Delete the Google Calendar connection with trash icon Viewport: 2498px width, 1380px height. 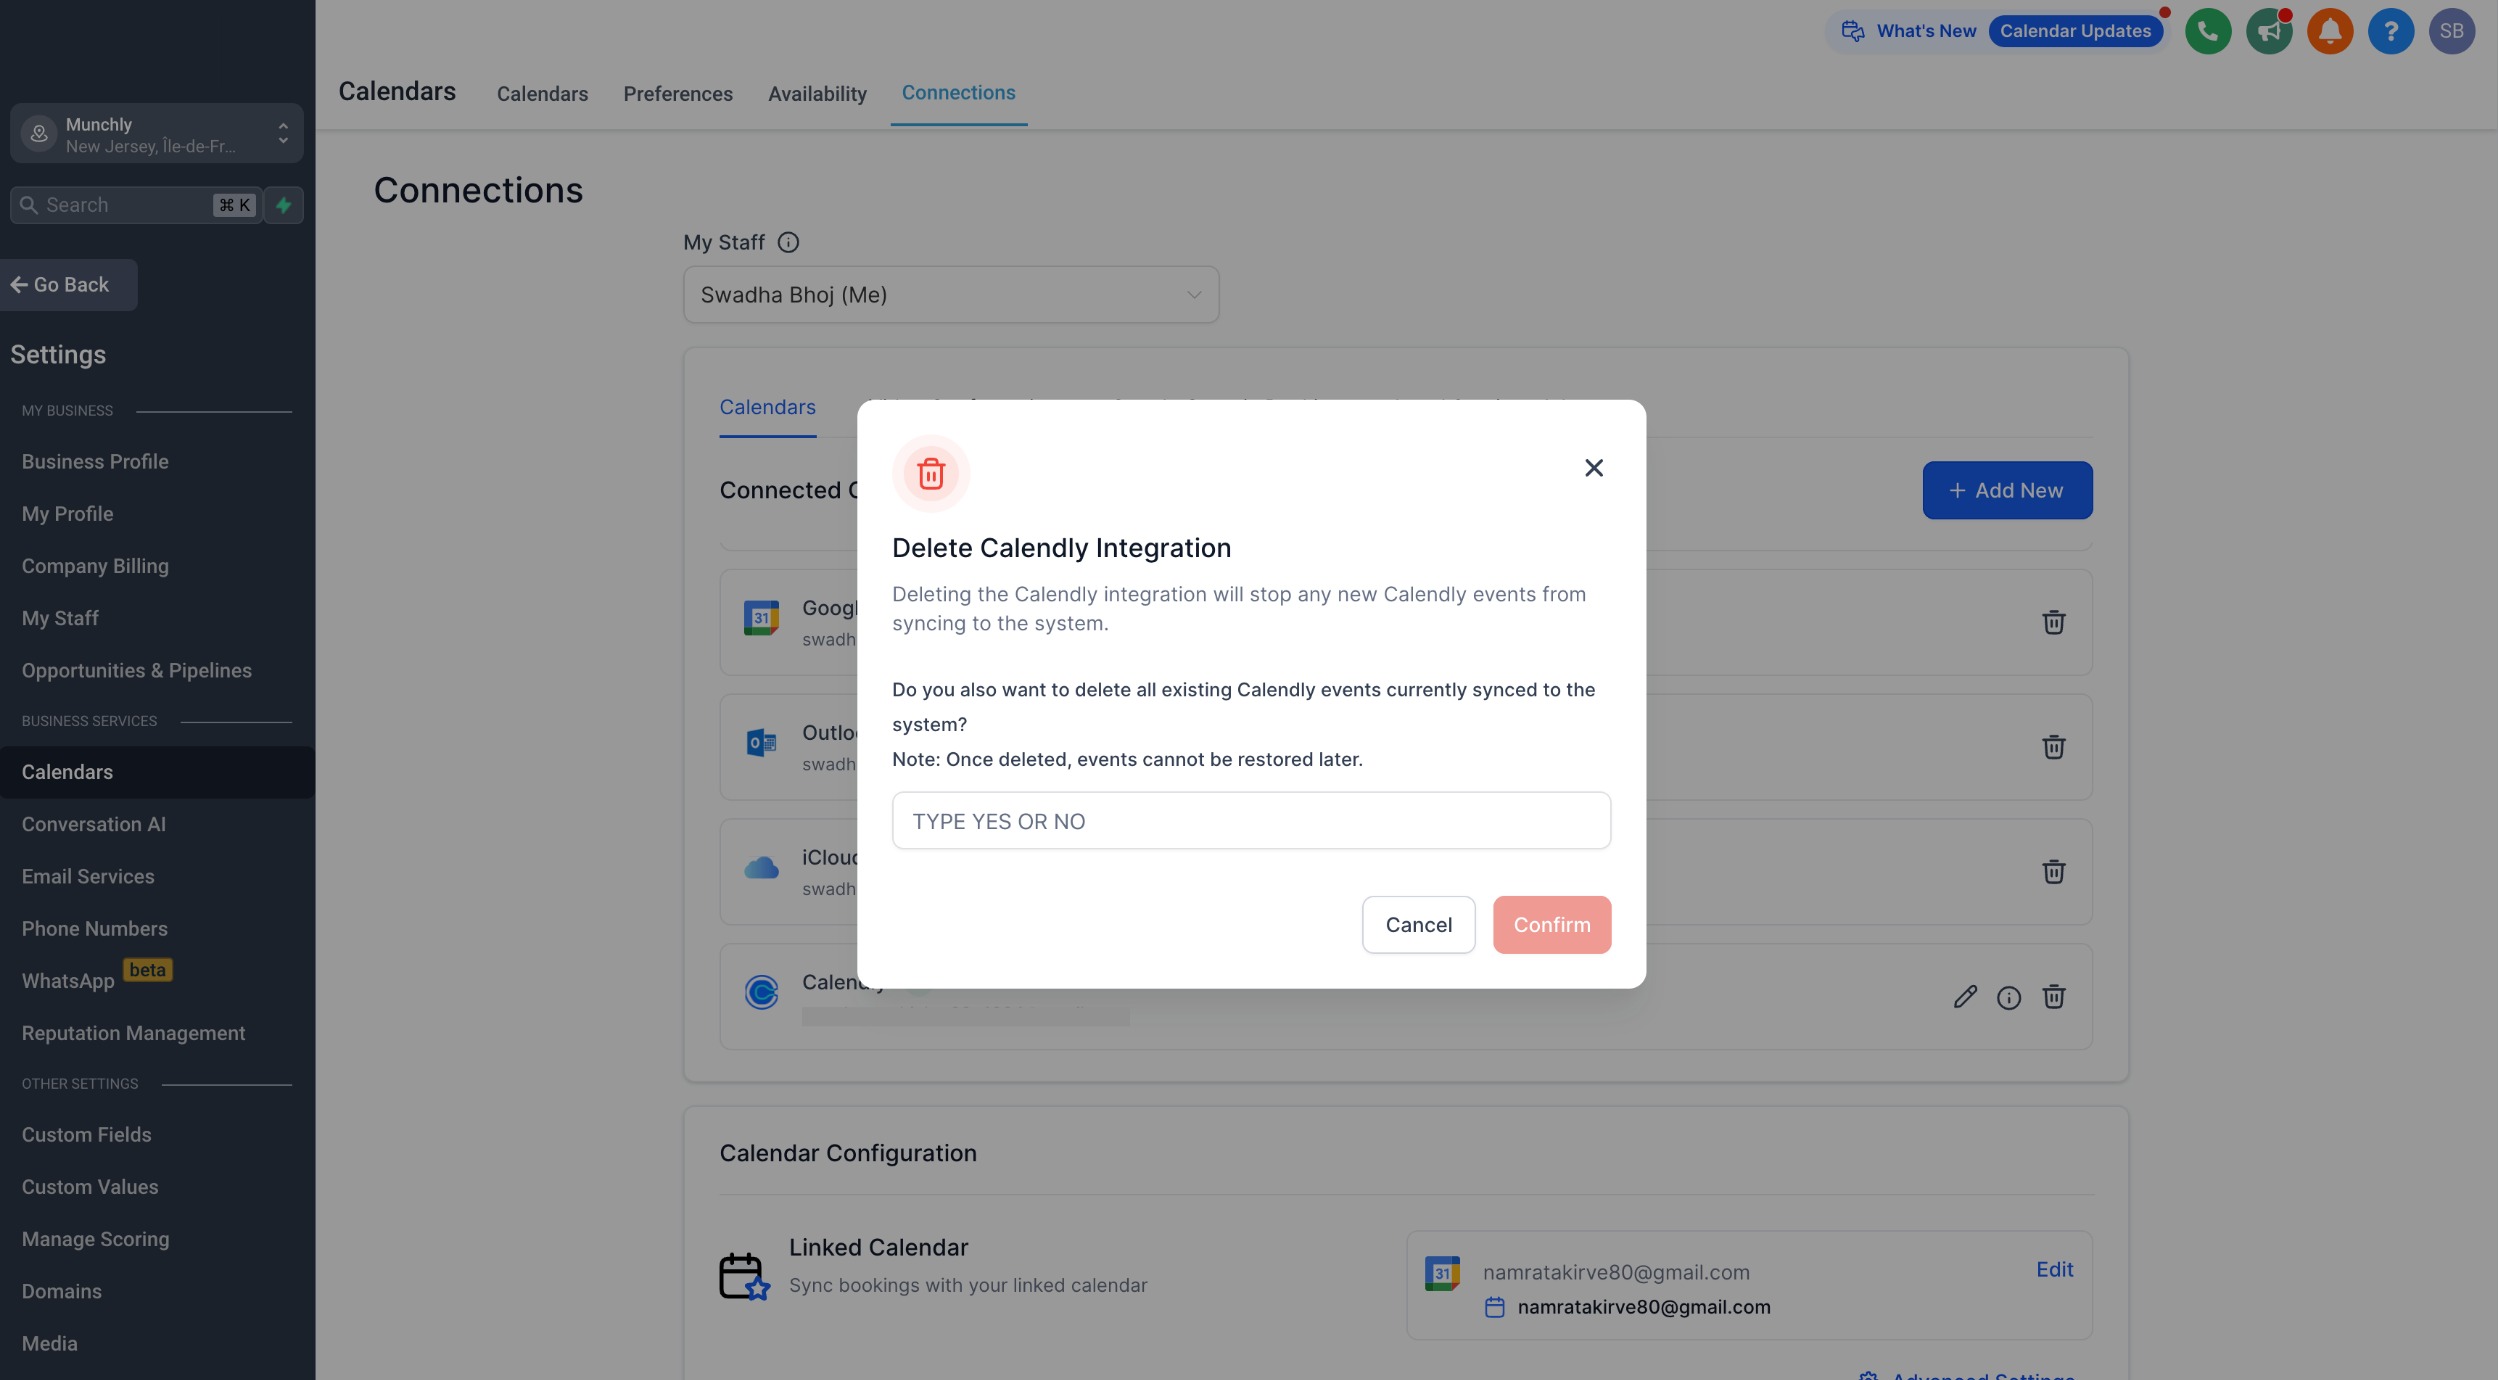[x=2053, y=622]
